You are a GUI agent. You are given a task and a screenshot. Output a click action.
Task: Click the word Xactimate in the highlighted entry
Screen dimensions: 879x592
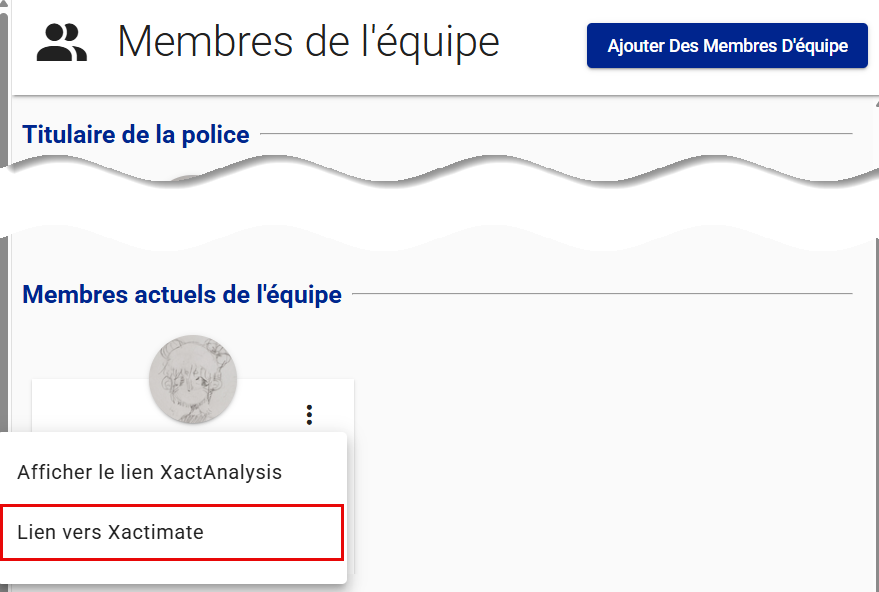pos(156,532)
